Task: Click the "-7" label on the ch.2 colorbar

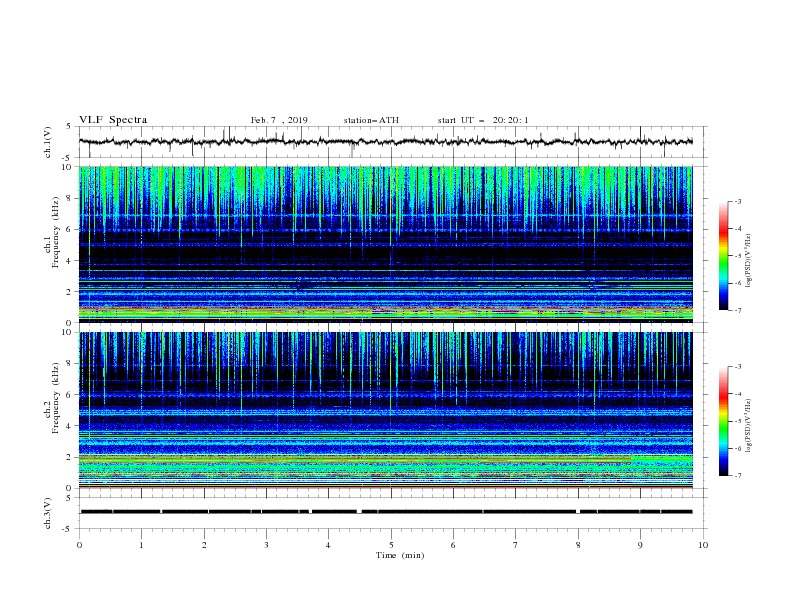Action: click(738, 475)
